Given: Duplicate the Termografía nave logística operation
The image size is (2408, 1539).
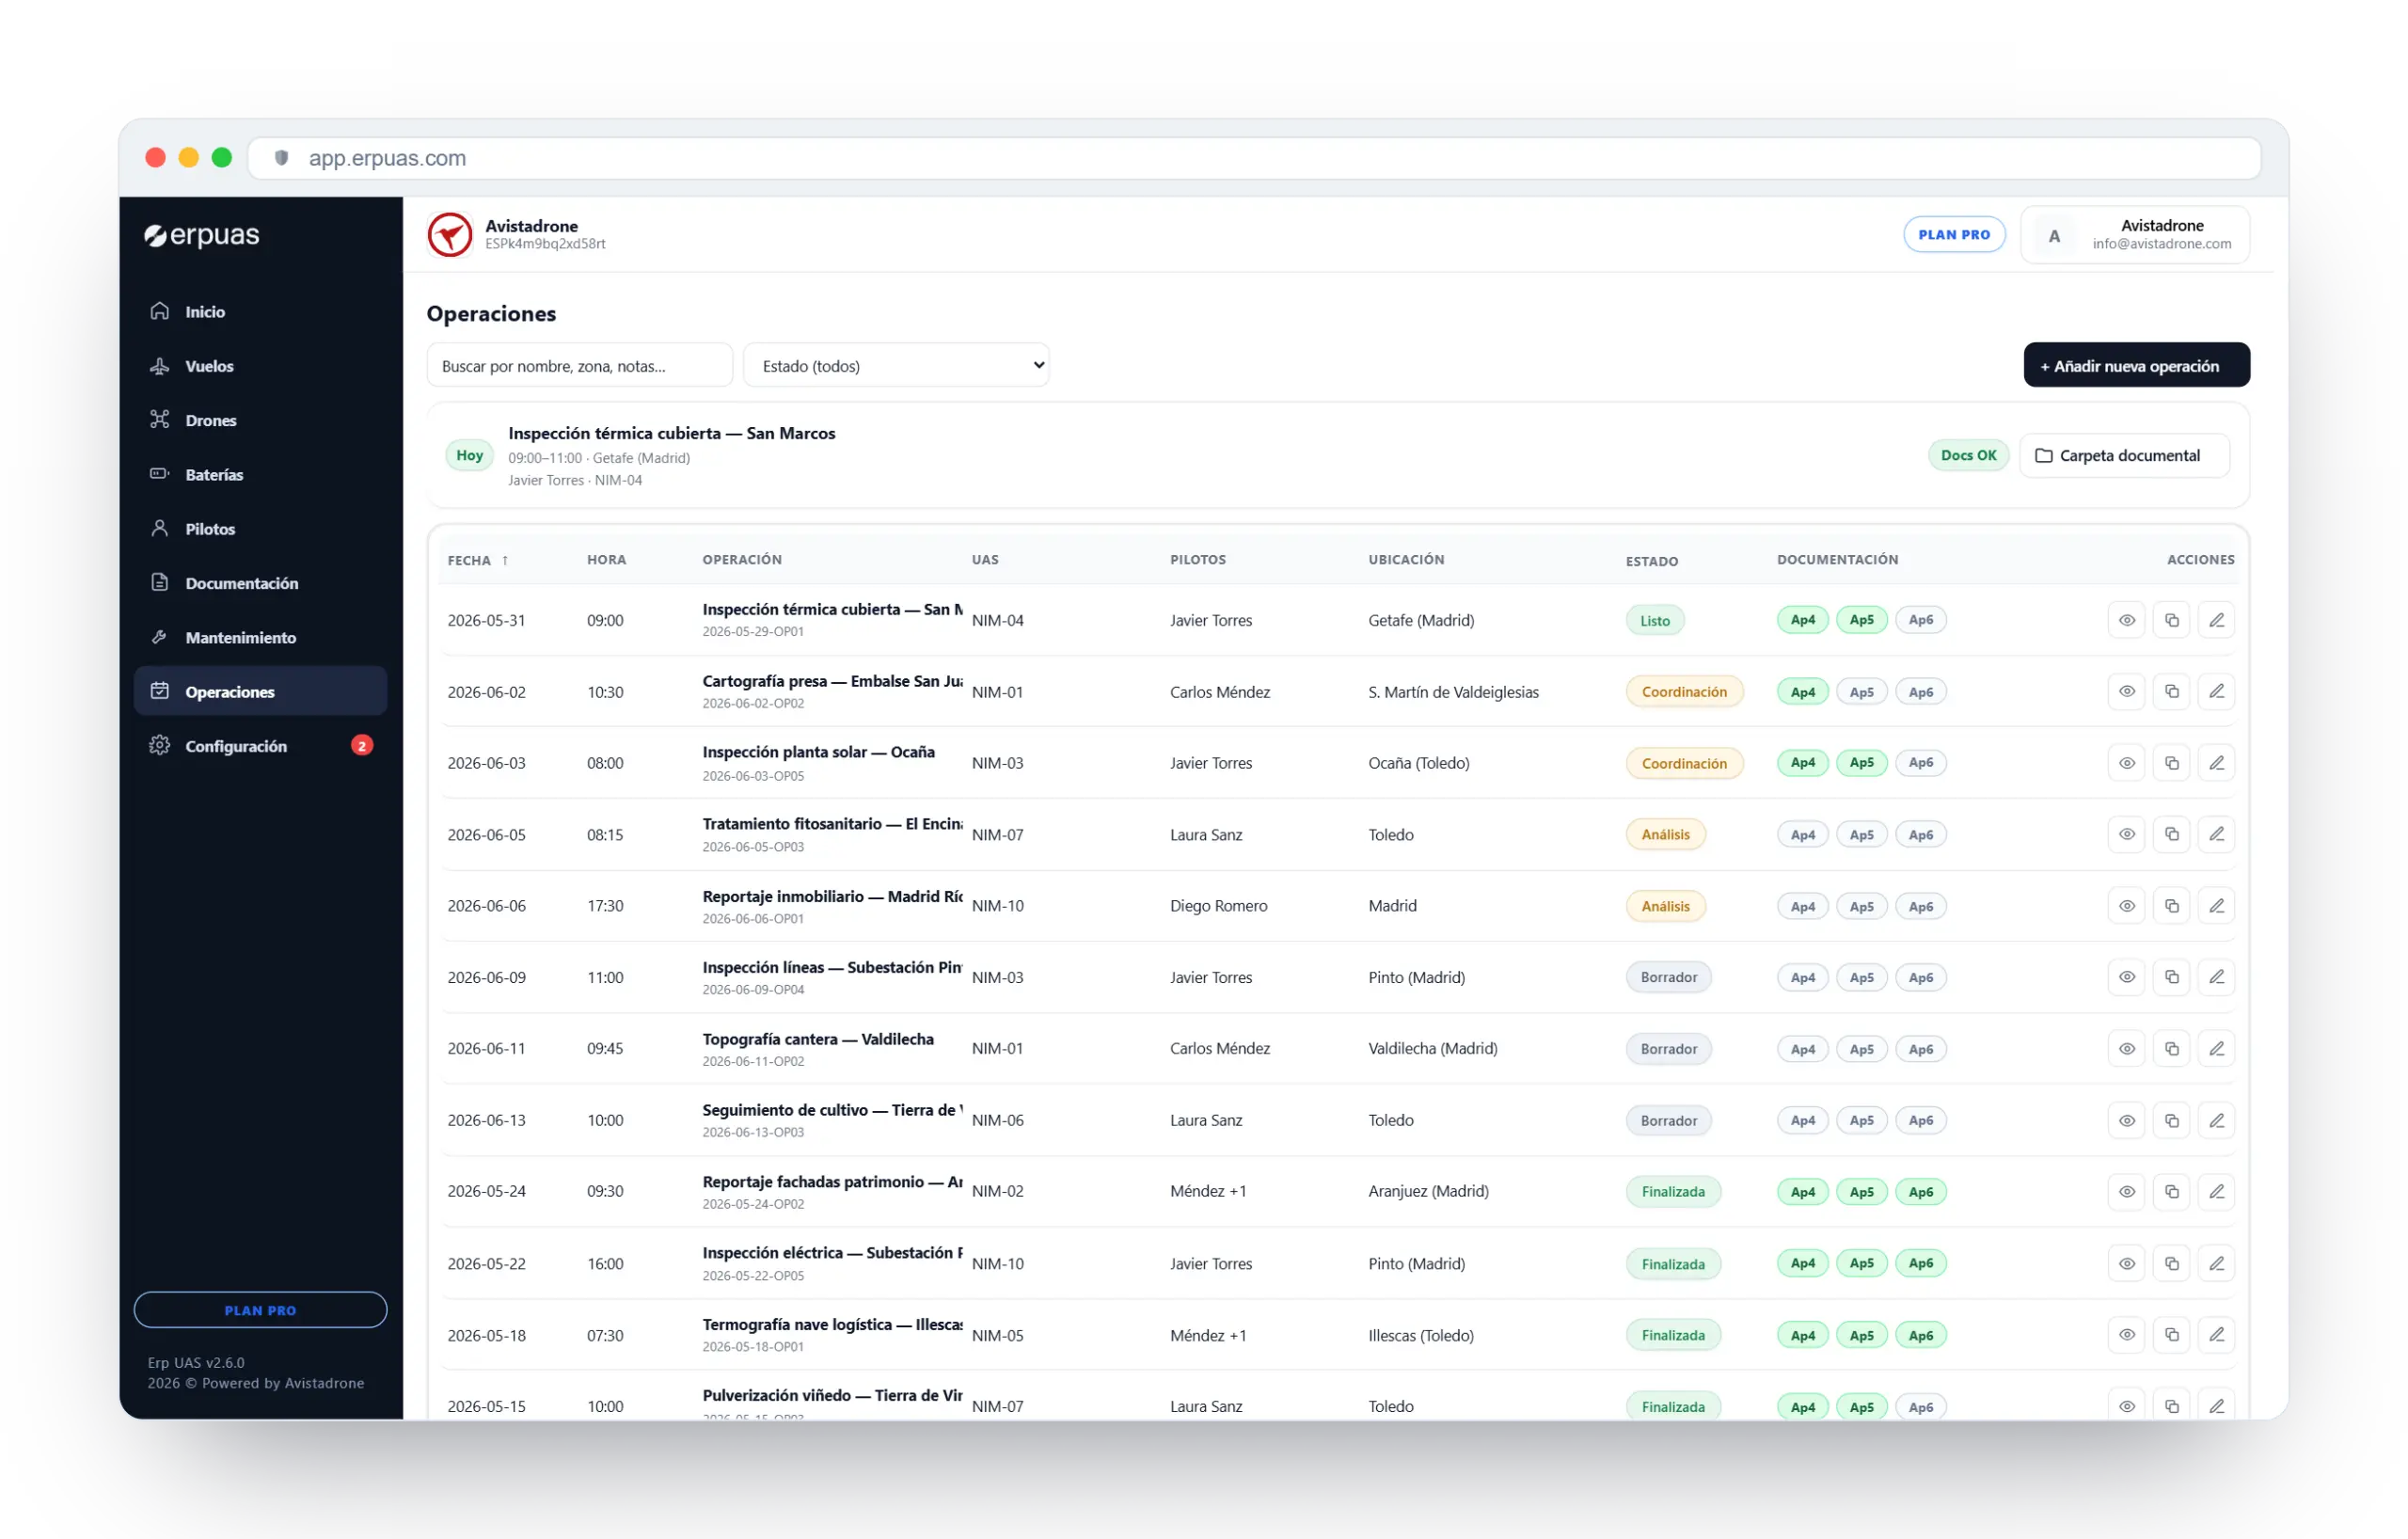Looking at the screenshot, I should click(x=2171, y=1335).
